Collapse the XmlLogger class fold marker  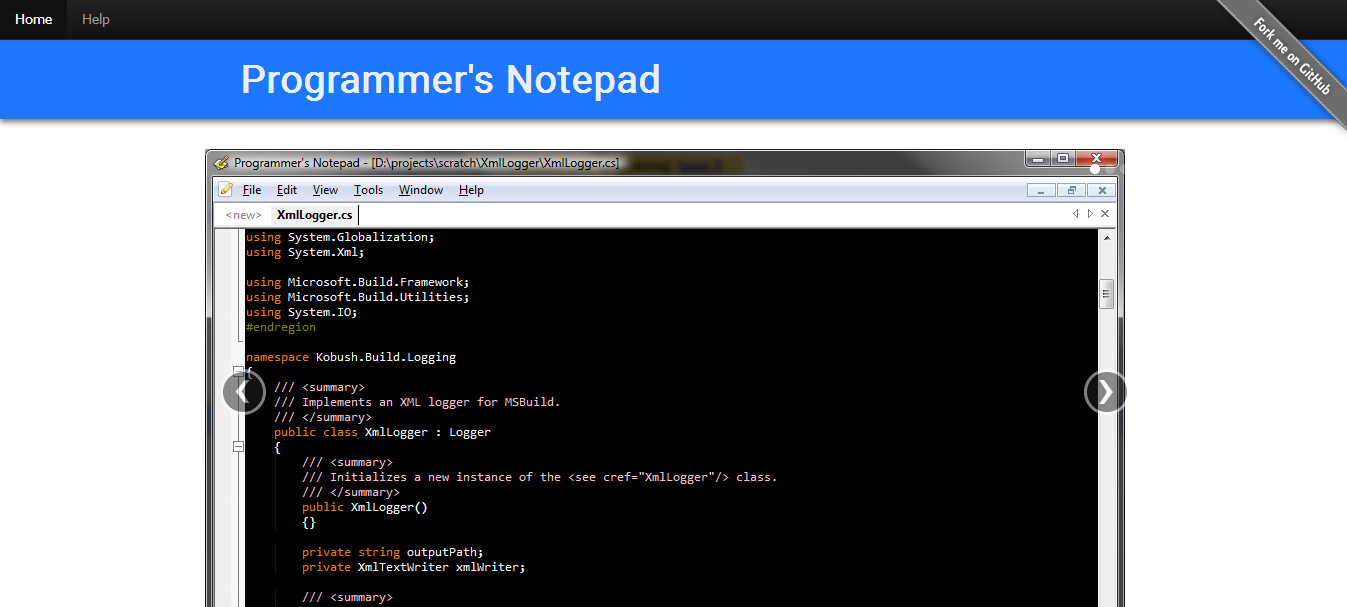(238, 447)
